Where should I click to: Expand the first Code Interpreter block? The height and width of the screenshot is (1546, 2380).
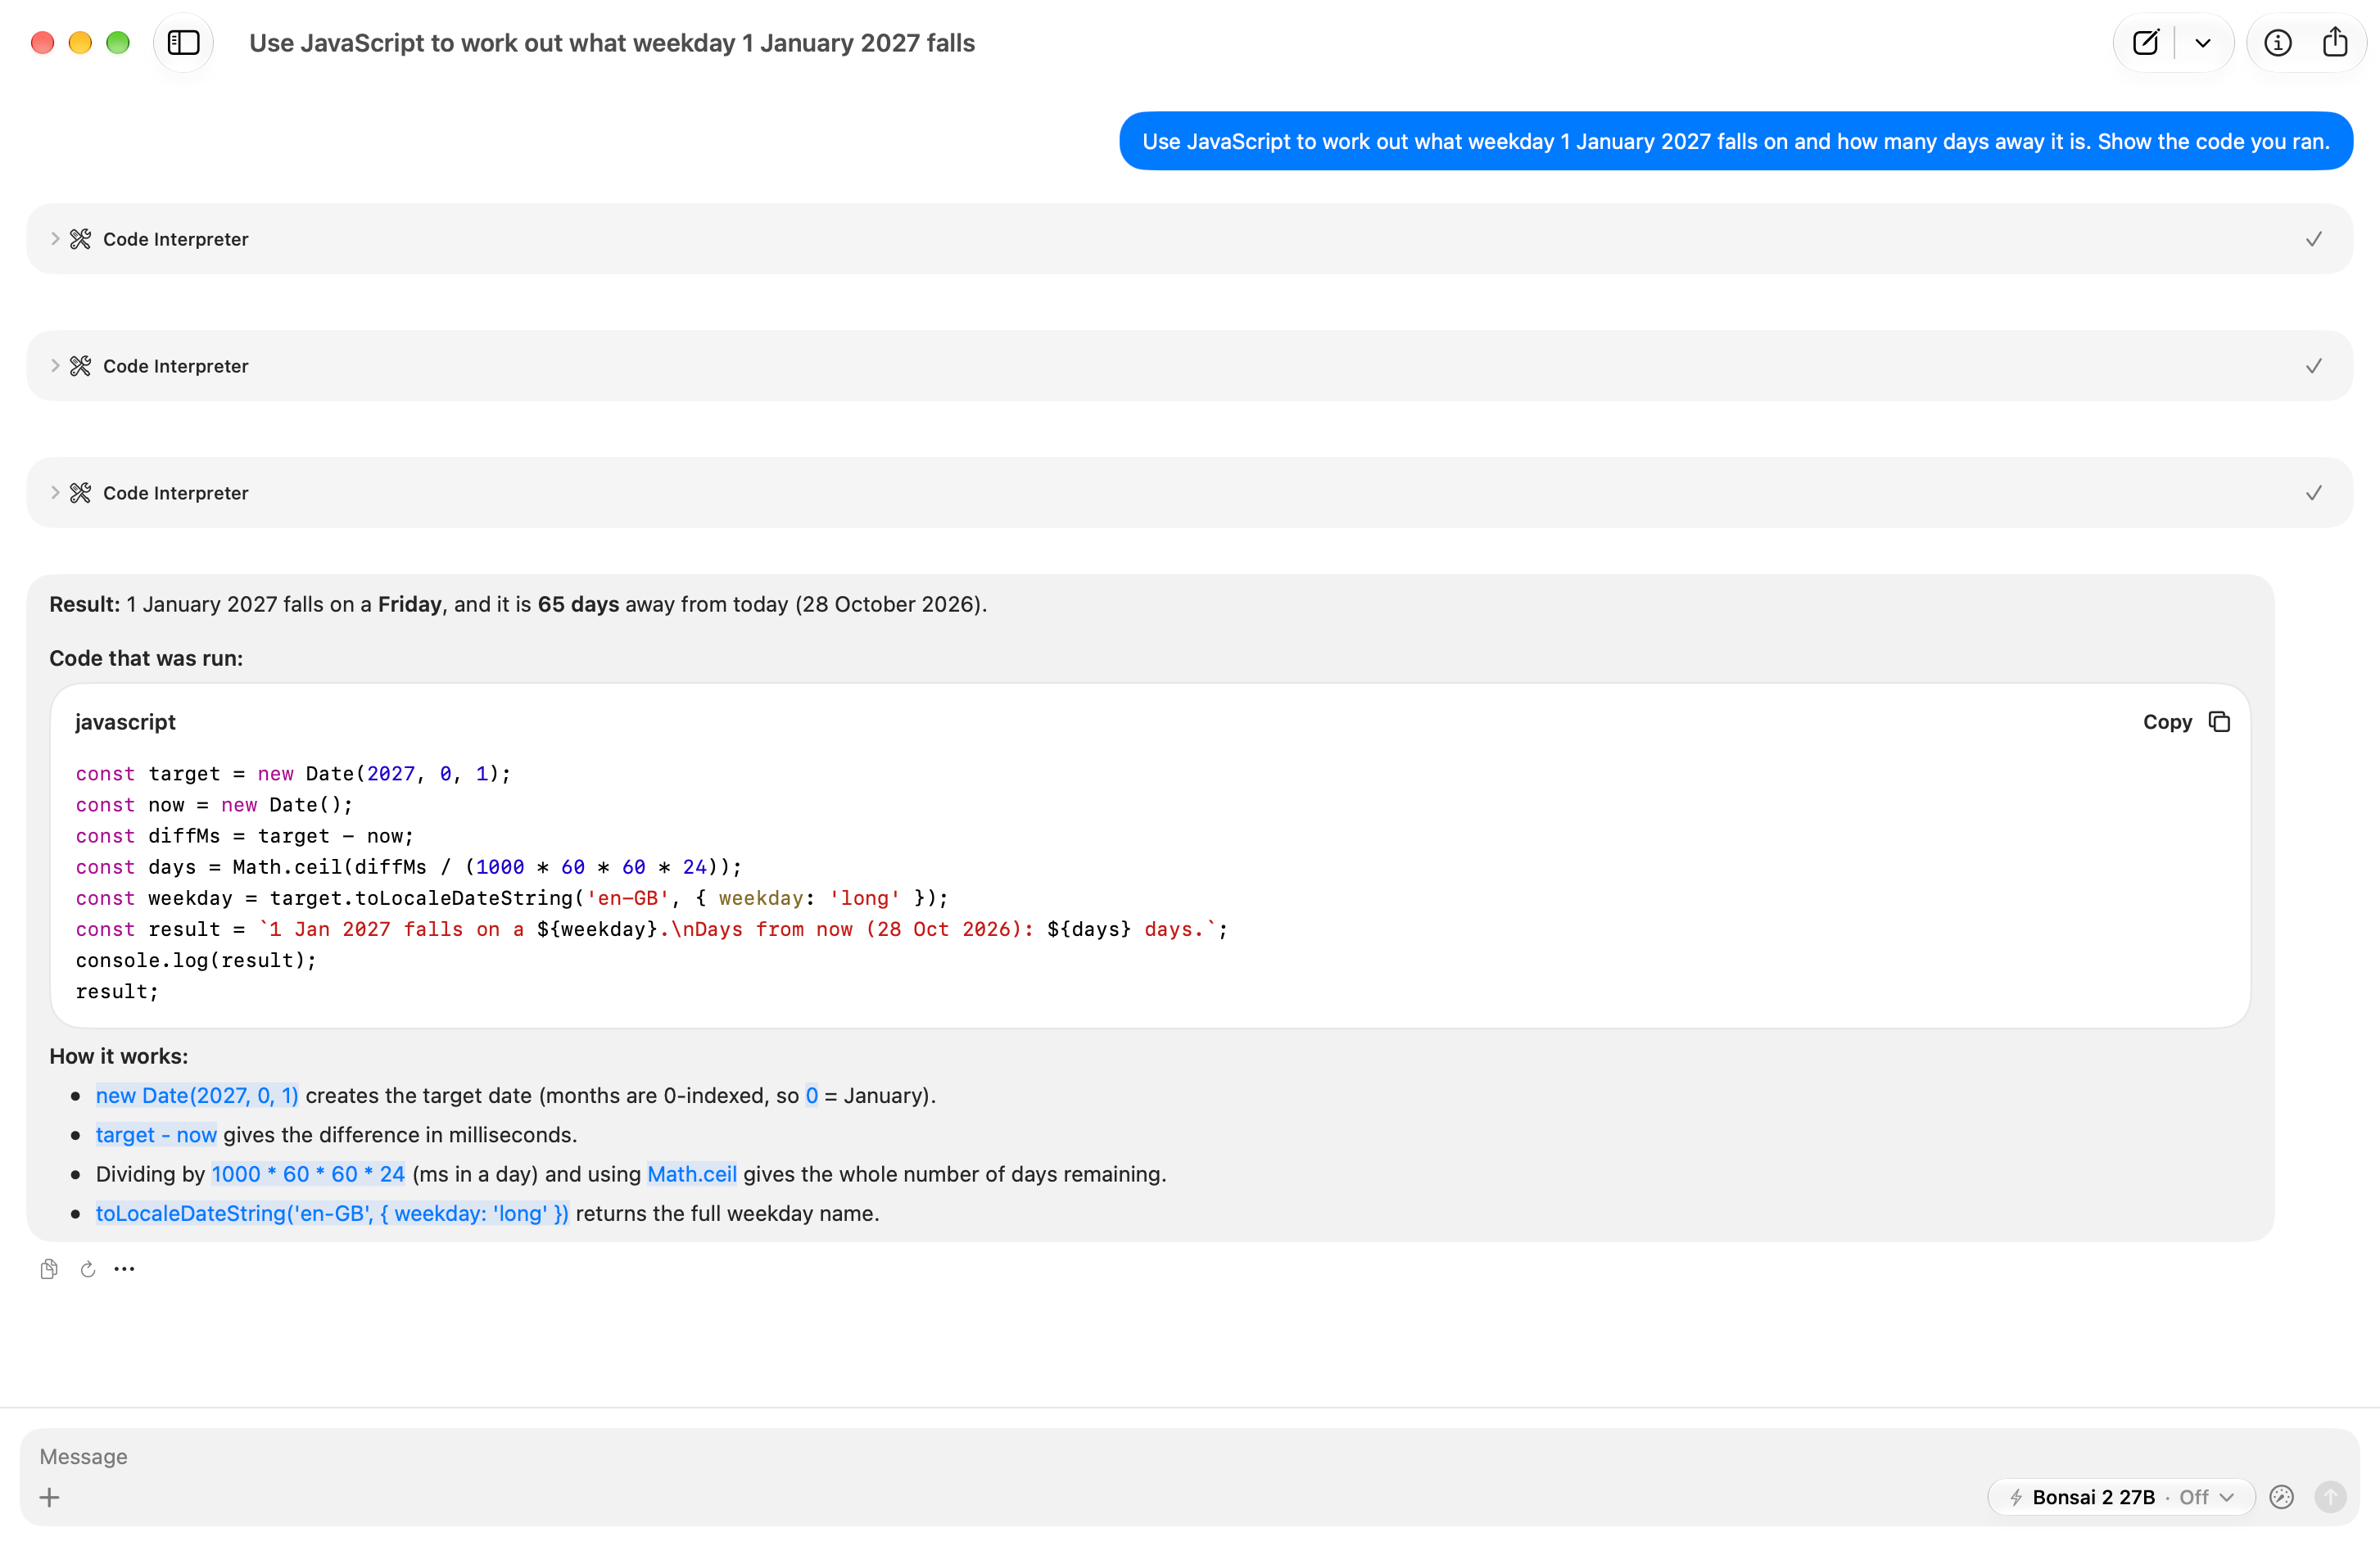(1189, 239)
